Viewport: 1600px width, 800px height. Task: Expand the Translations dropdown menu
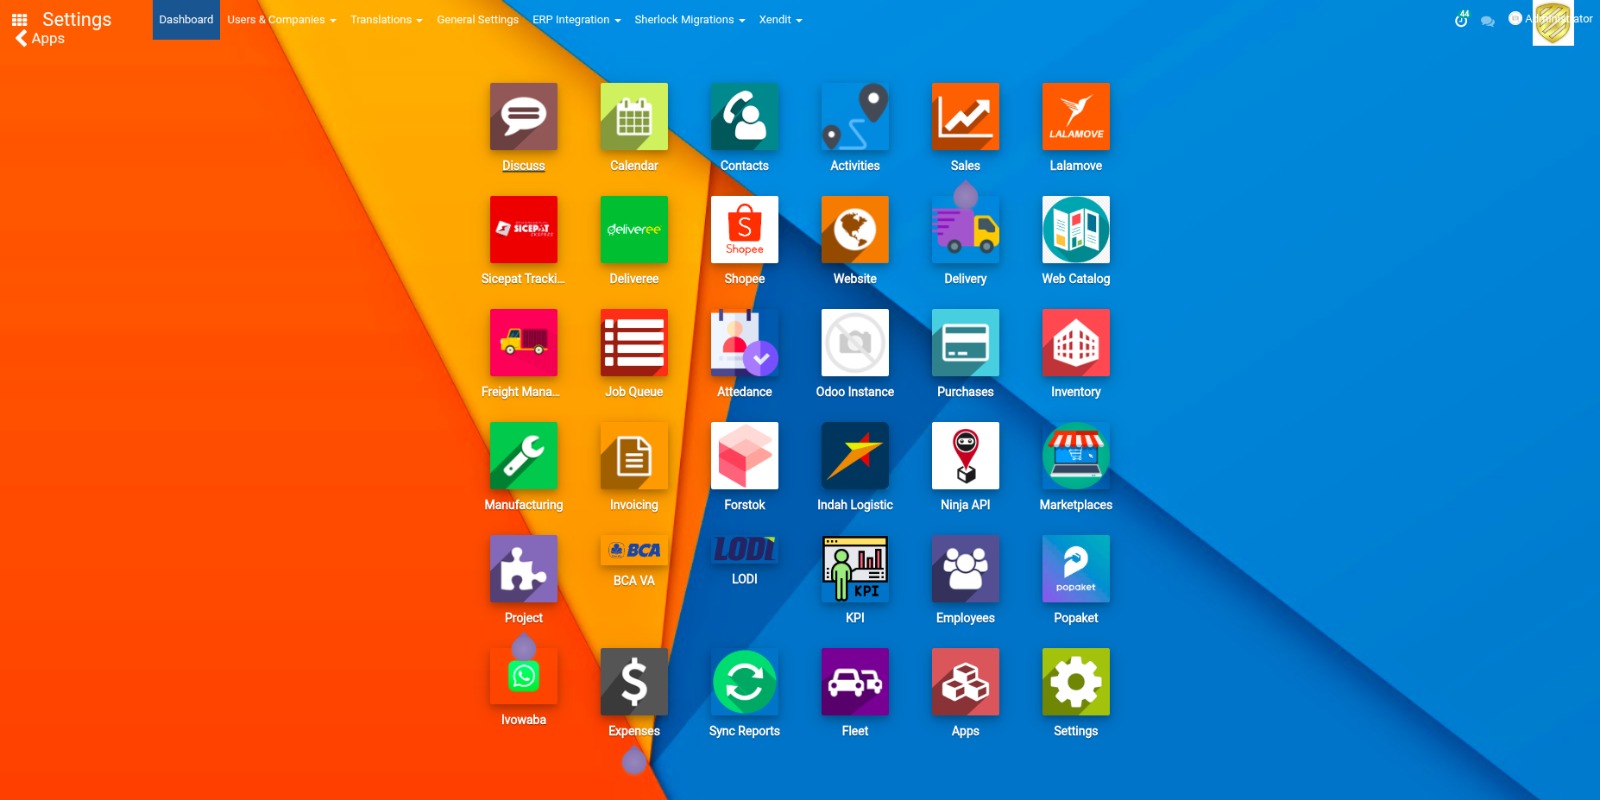[x=386, y=20]
